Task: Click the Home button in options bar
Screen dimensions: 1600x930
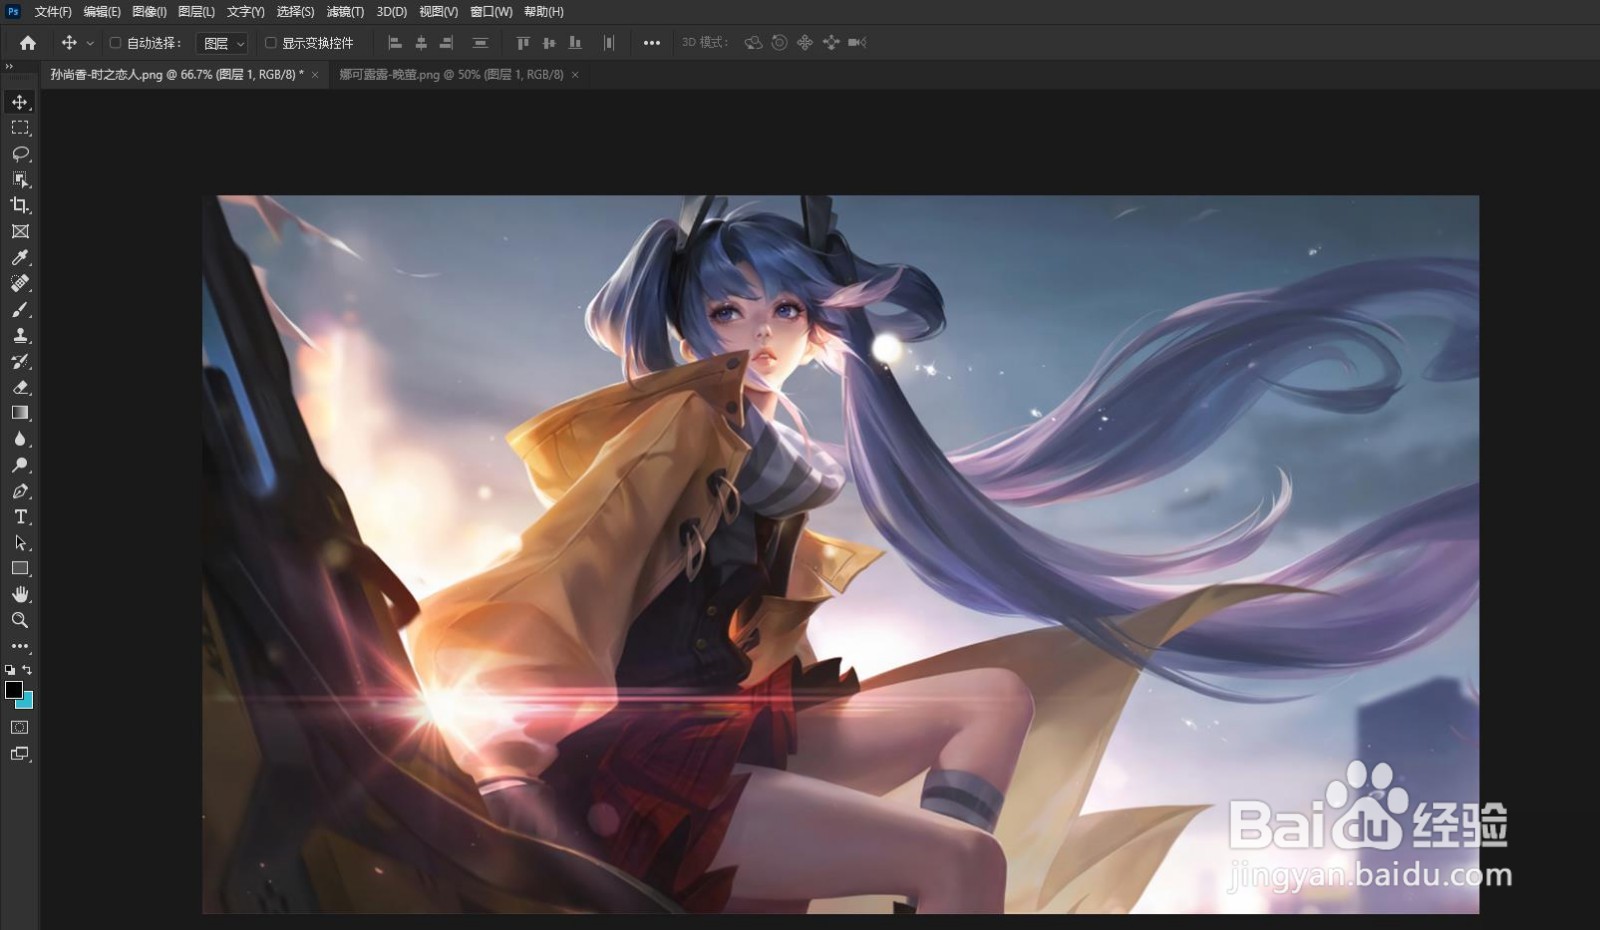Action: pos(28,43)
